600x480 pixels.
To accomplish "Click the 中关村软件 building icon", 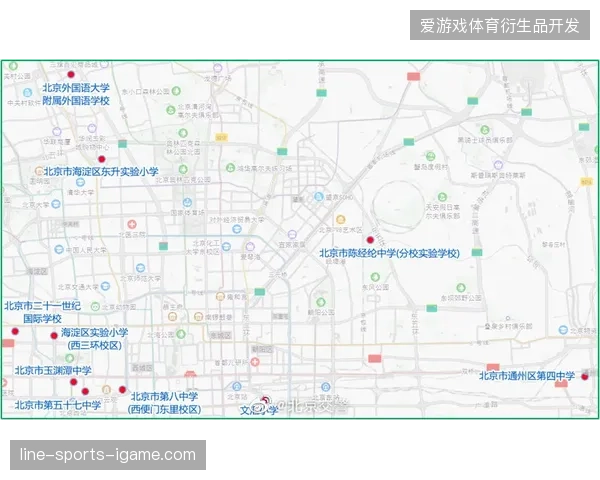I will tap(27, 92).
